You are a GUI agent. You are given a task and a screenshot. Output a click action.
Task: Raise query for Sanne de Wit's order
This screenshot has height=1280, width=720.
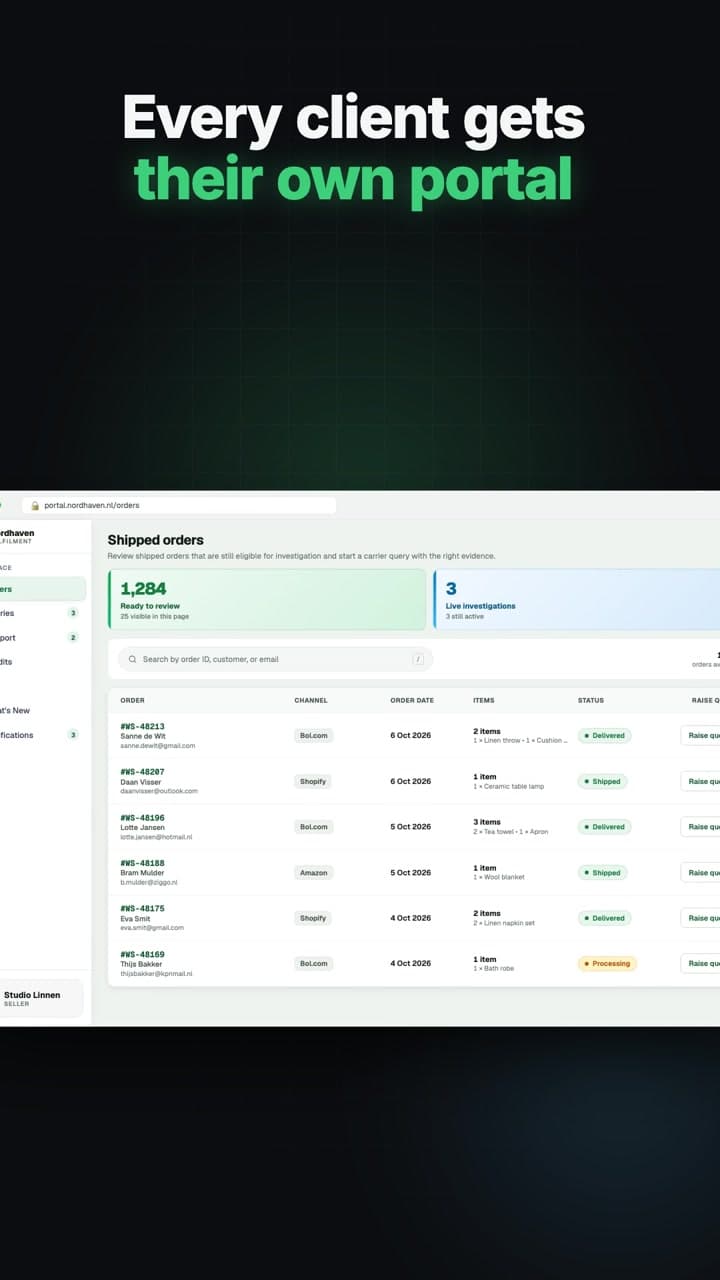pos(700,735)
